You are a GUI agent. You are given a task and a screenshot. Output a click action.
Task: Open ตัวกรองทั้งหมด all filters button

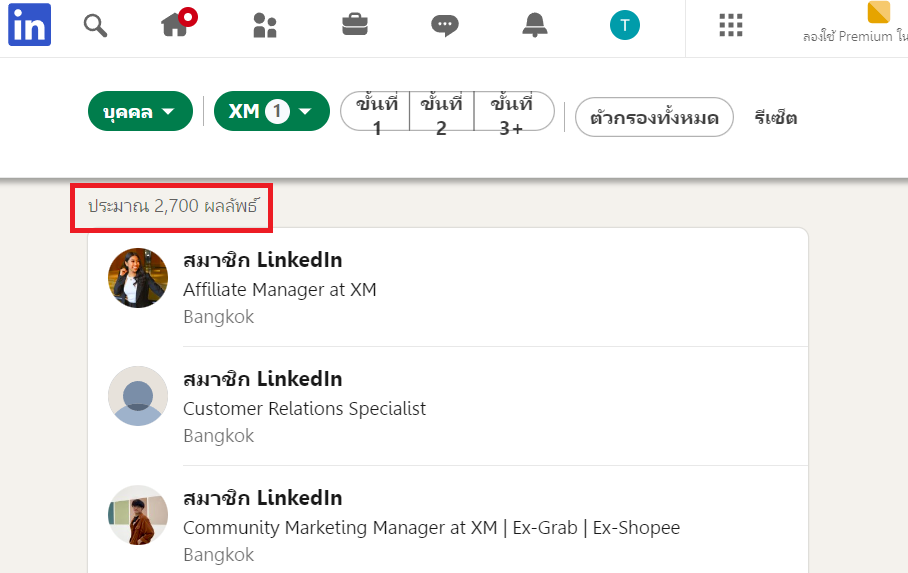pyautogui.click(x=654, y=117)
